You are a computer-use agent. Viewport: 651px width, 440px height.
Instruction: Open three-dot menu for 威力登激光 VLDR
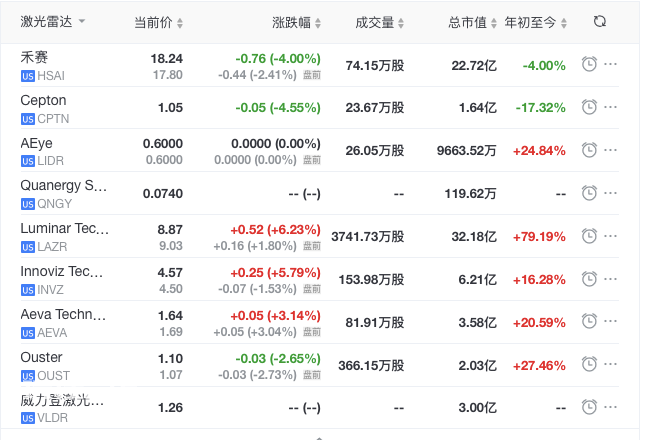point(610,407)
